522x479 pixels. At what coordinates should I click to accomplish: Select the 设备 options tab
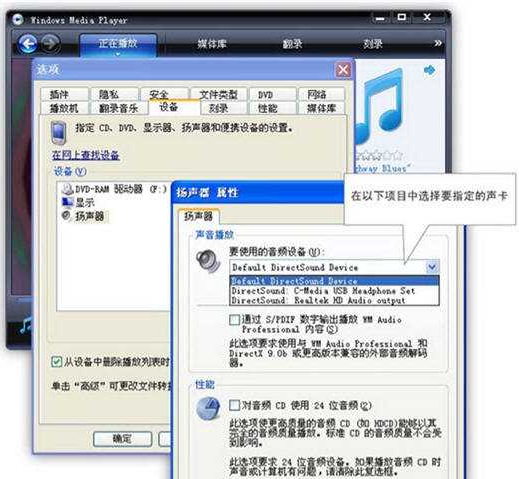174,107
